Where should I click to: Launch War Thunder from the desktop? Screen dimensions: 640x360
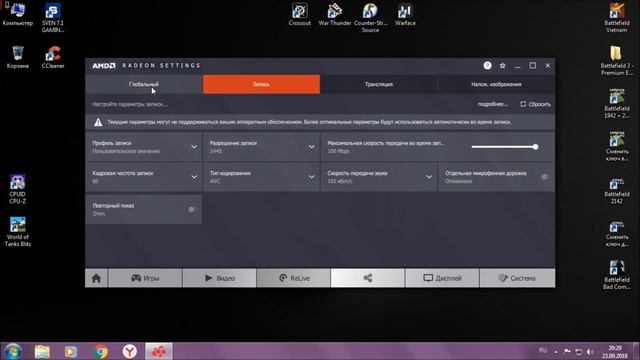335,14
